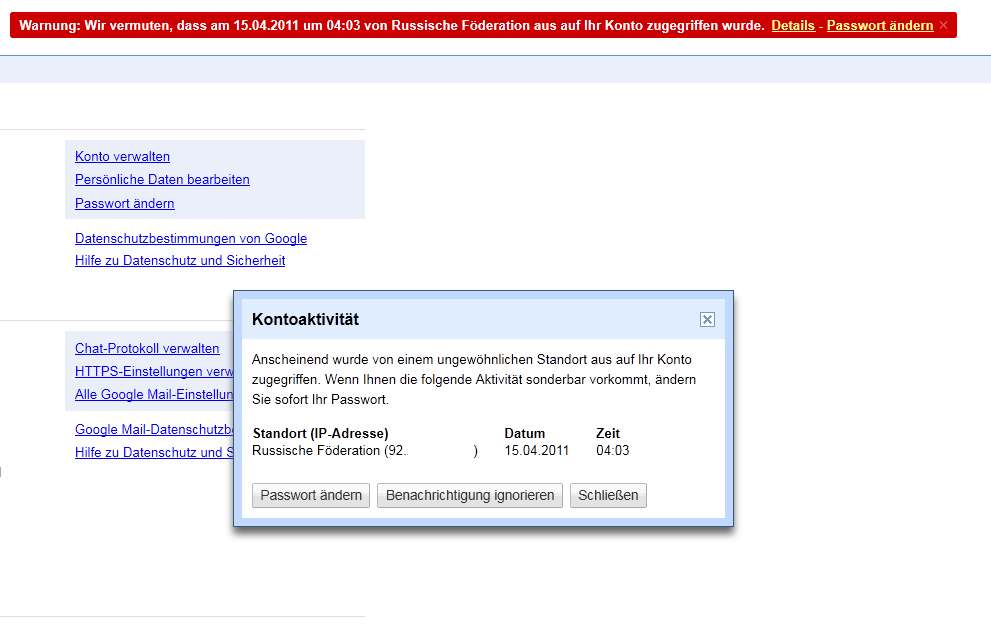The width and height of the screenshot is (991, 625).
Task: Open the lower "Hilfe zu Datenschutz" sidebar link
Action: pyautogui.click(x=150, y=452)
